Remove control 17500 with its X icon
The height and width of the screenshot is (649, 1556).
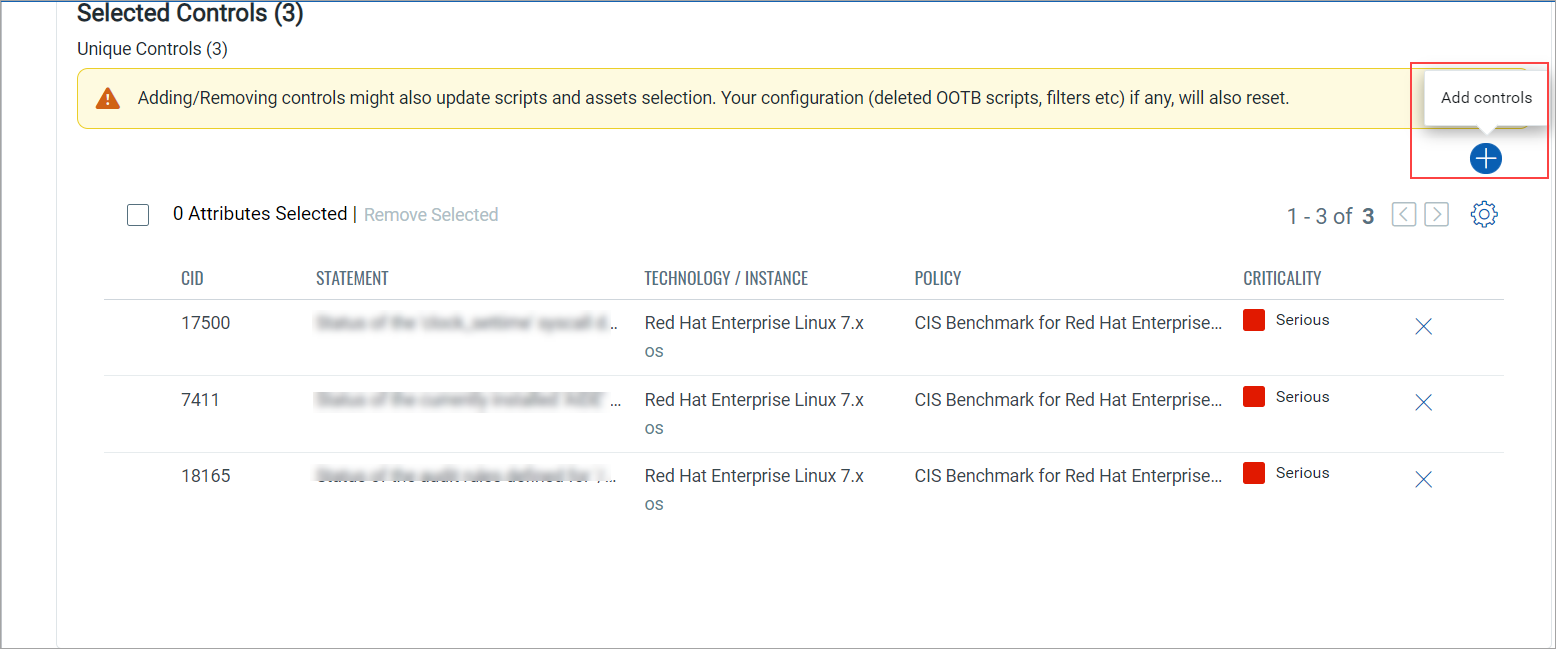coord(1424,326)
